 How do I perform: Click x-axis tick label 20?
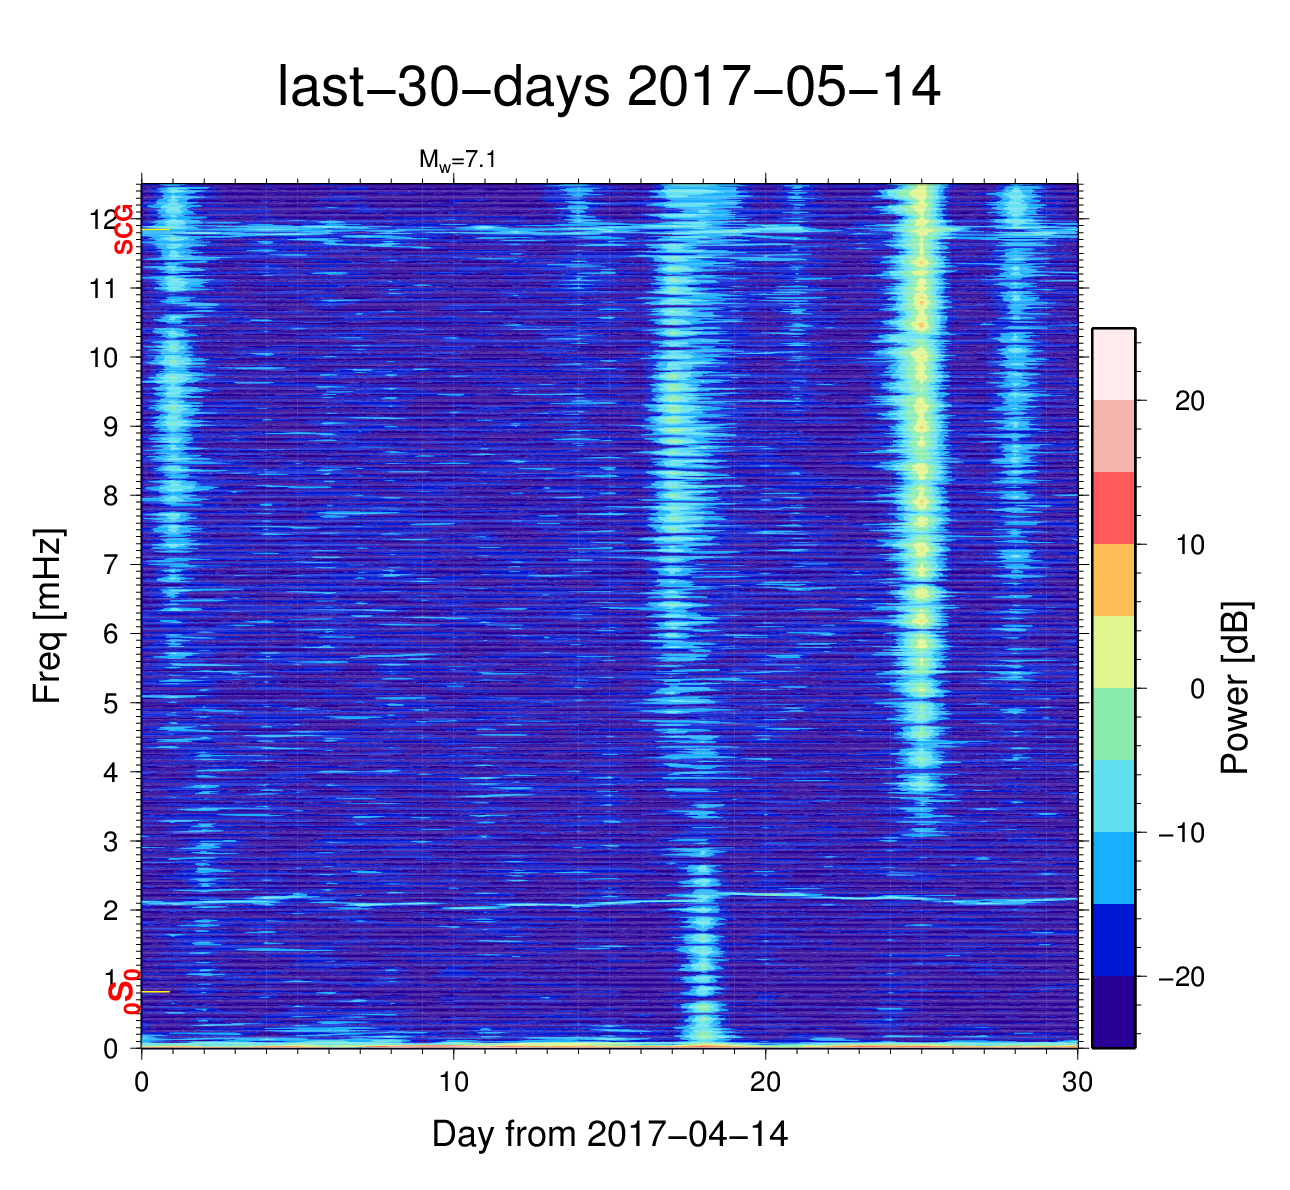766,1082
